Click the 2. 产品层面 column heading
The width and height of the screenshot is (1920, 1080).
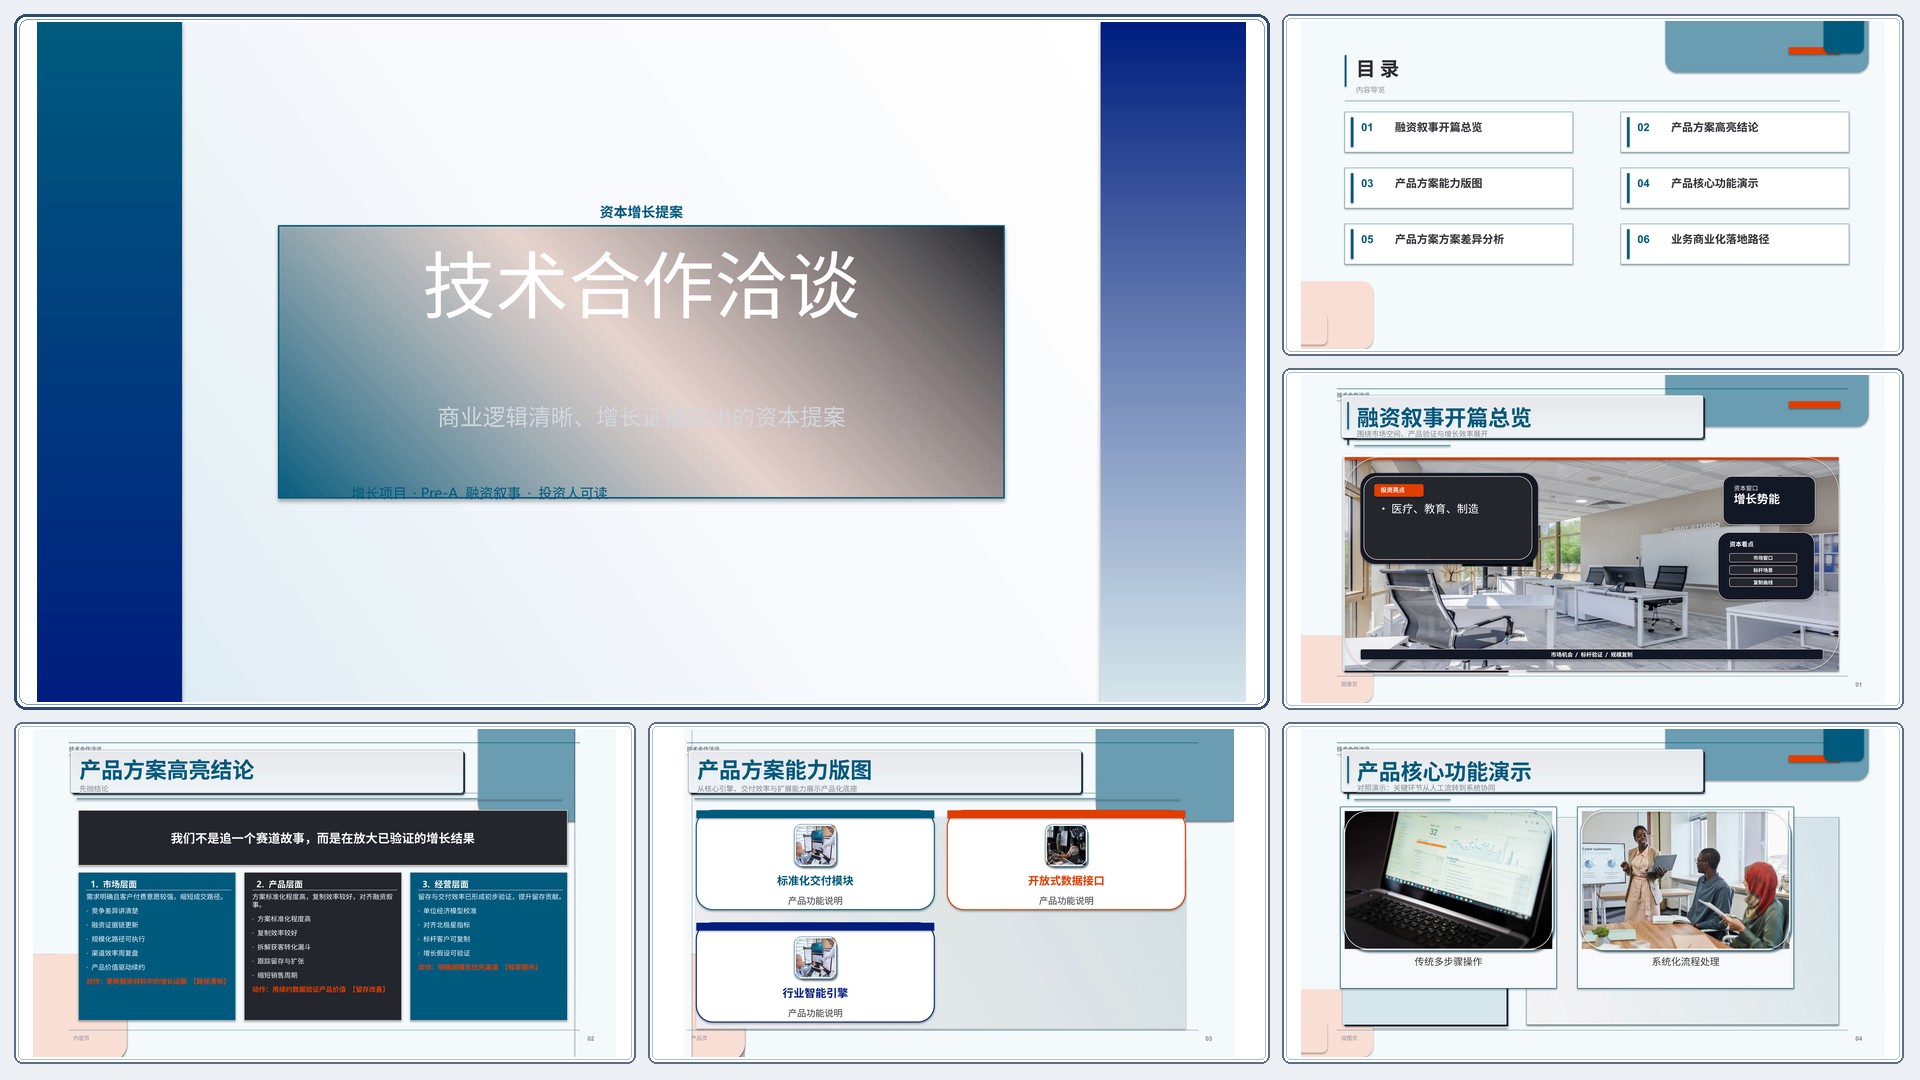[x=279, y=884]
